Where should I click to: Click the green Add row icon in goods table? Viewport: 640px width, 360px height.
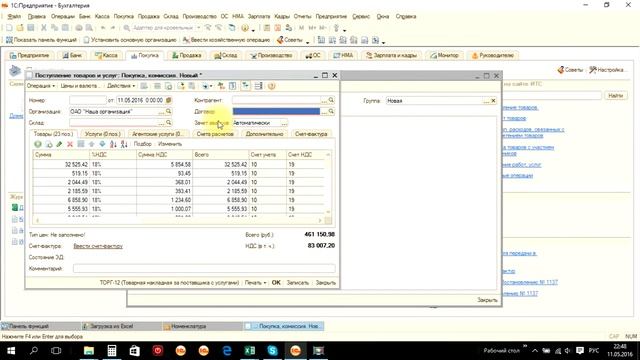38,144
